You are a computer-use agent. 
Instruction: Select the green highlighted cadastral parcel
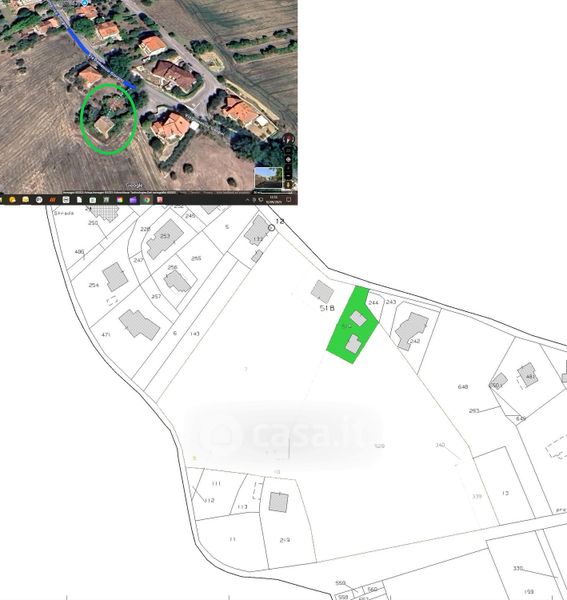point(352,325)
